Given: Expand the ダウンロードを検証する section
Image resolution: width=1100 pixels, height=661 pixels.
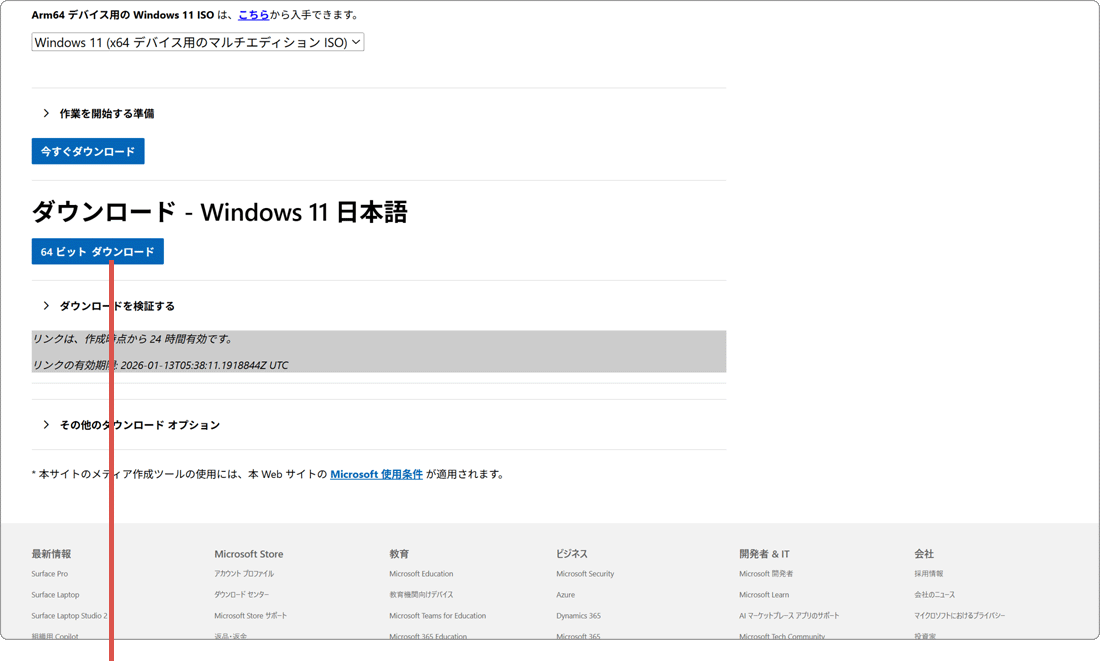Looking at the screenshot, I should tap(116, 306).
